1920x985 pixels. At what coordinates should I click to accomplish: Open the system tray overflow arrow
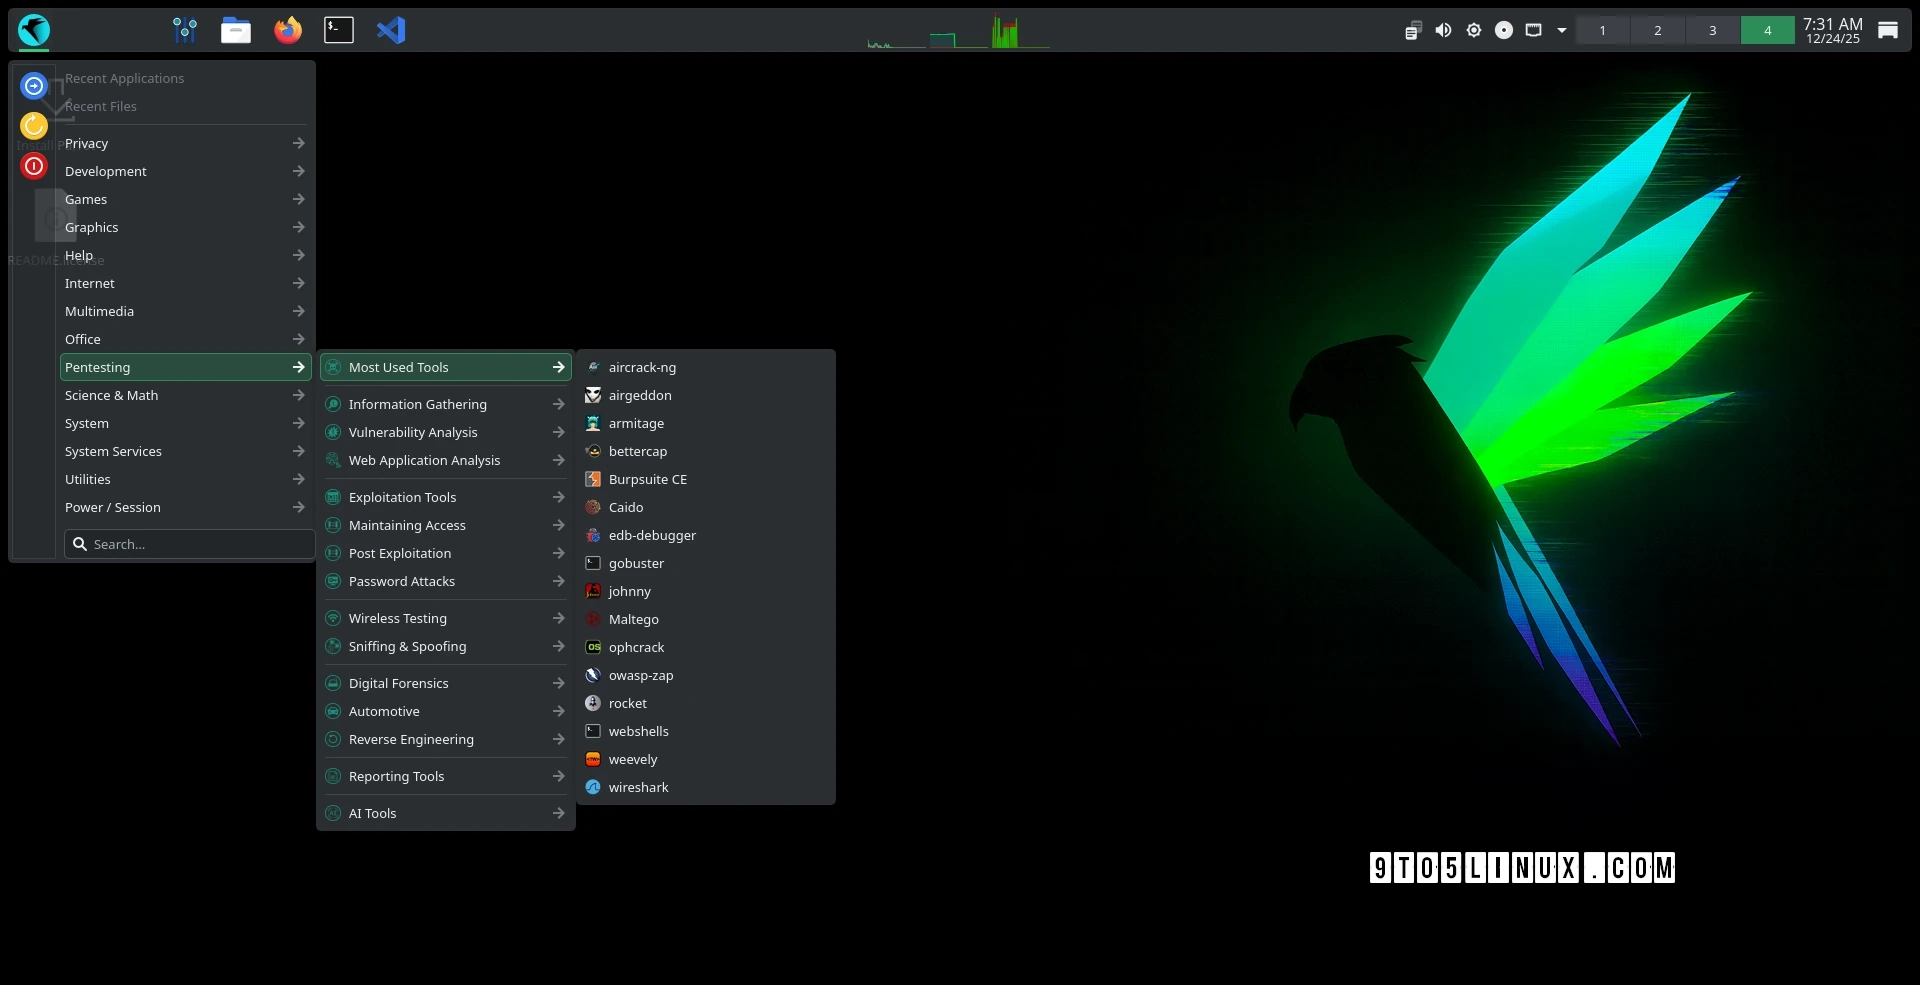tap(1562, 30)
